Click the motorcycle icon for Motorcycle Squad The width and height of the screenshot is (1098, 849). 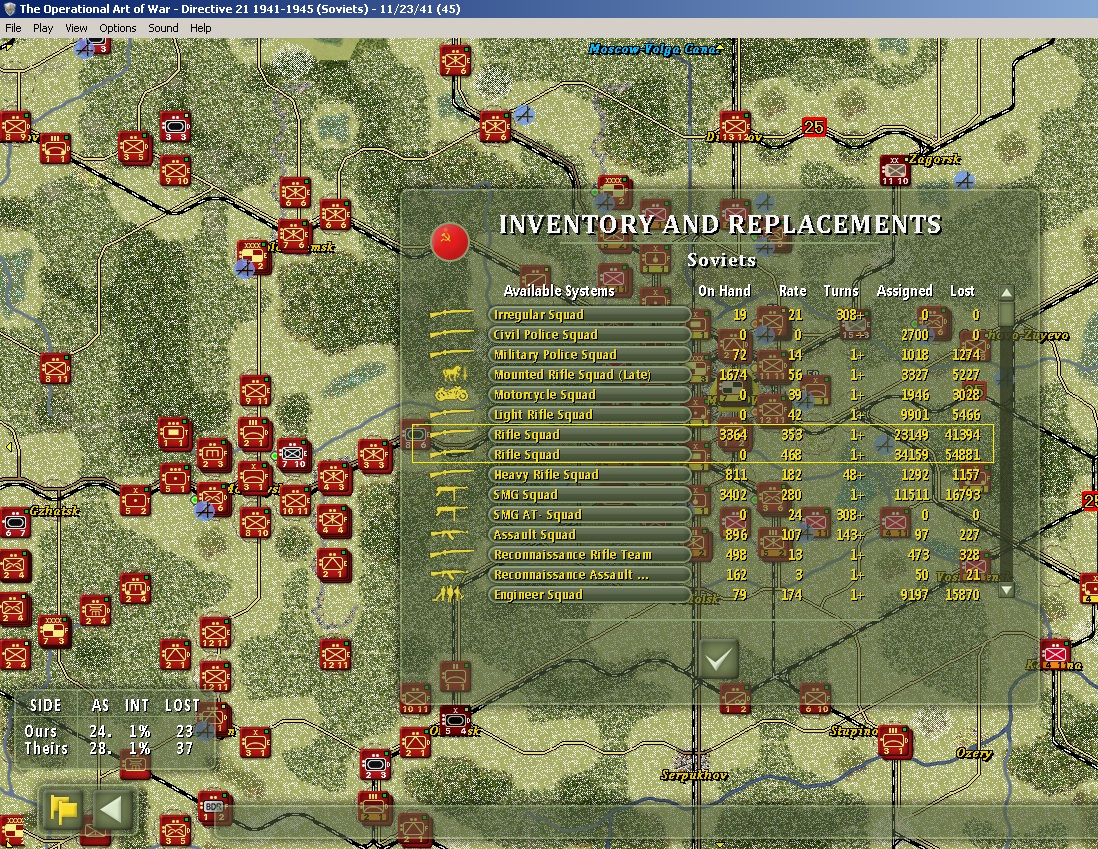[x=452, y=394]
